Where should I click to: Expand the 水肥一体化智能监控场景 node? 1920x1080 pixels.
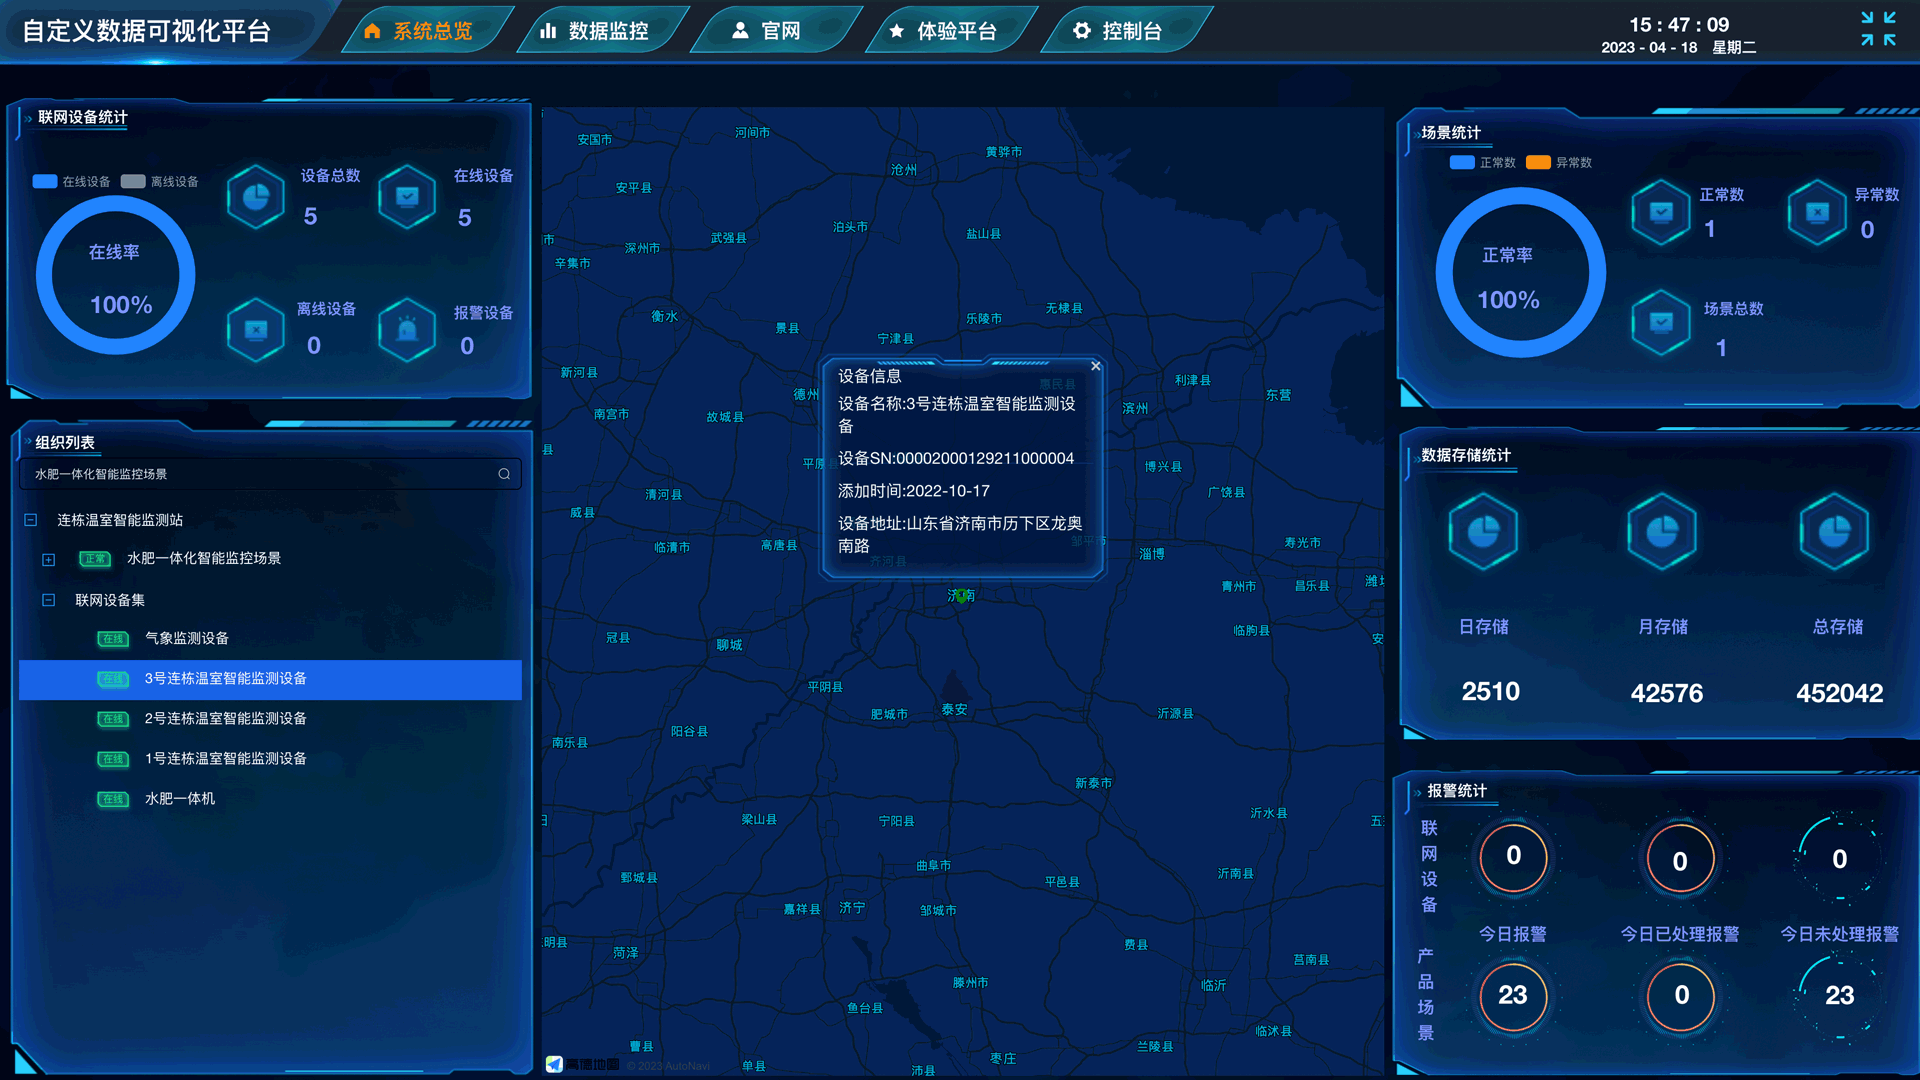tap(48, 559)
